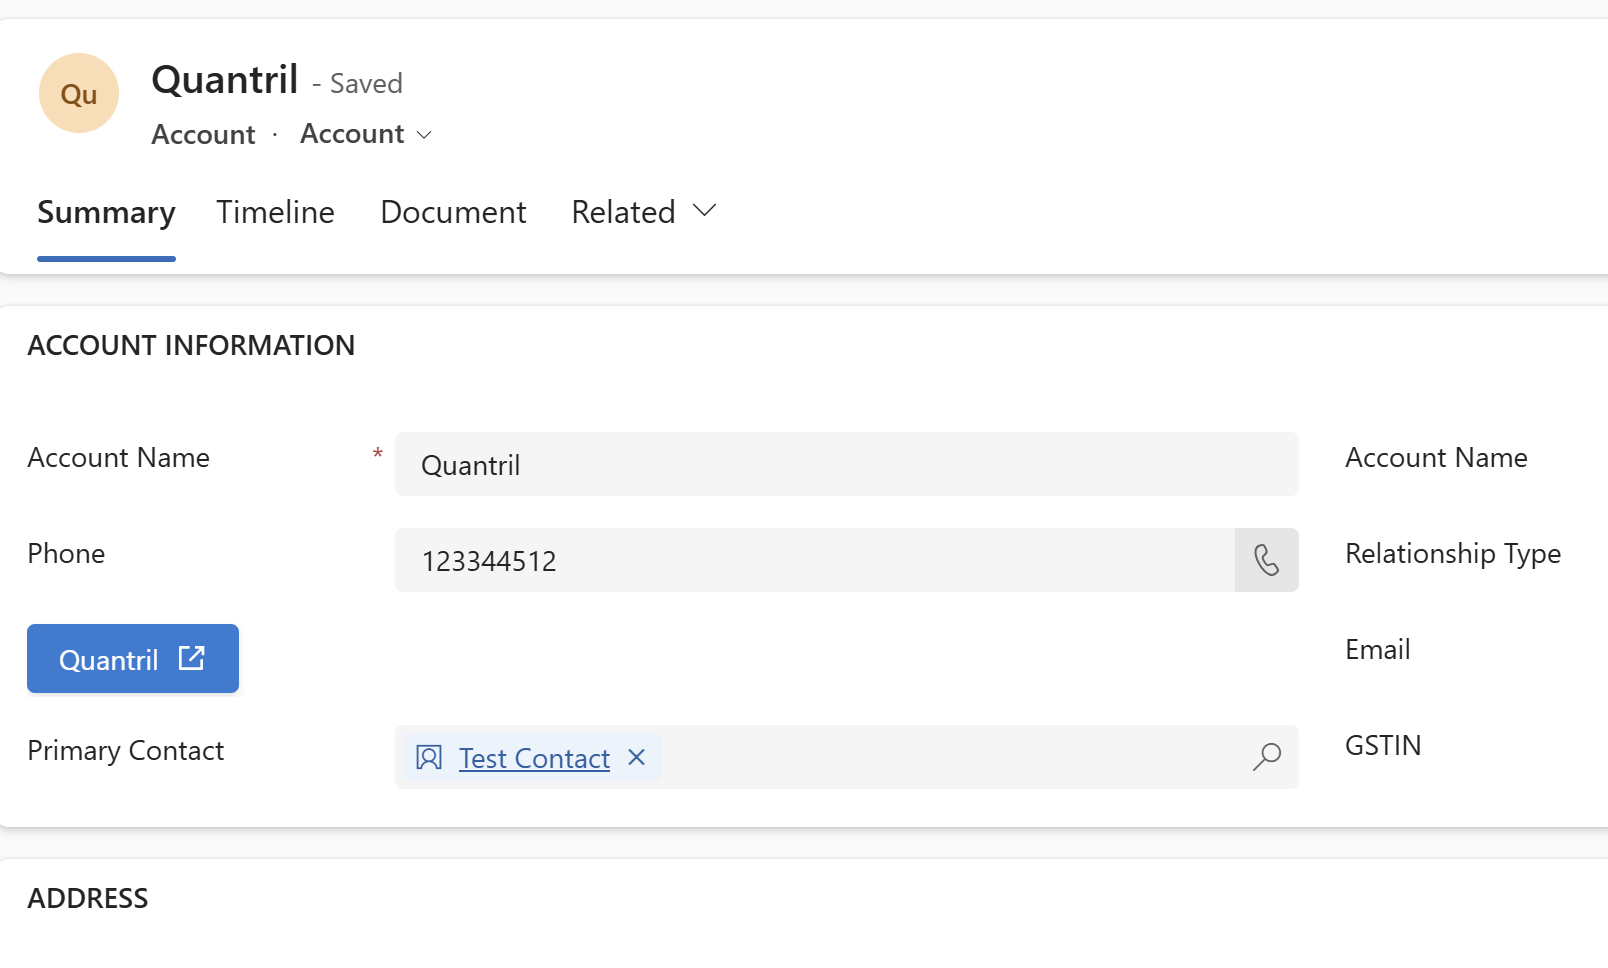Remove Test Contact using the X icon
Image resolution: width=1608 pixels, height=968 pixels.
pyautogui.click(x=636, y=757)
